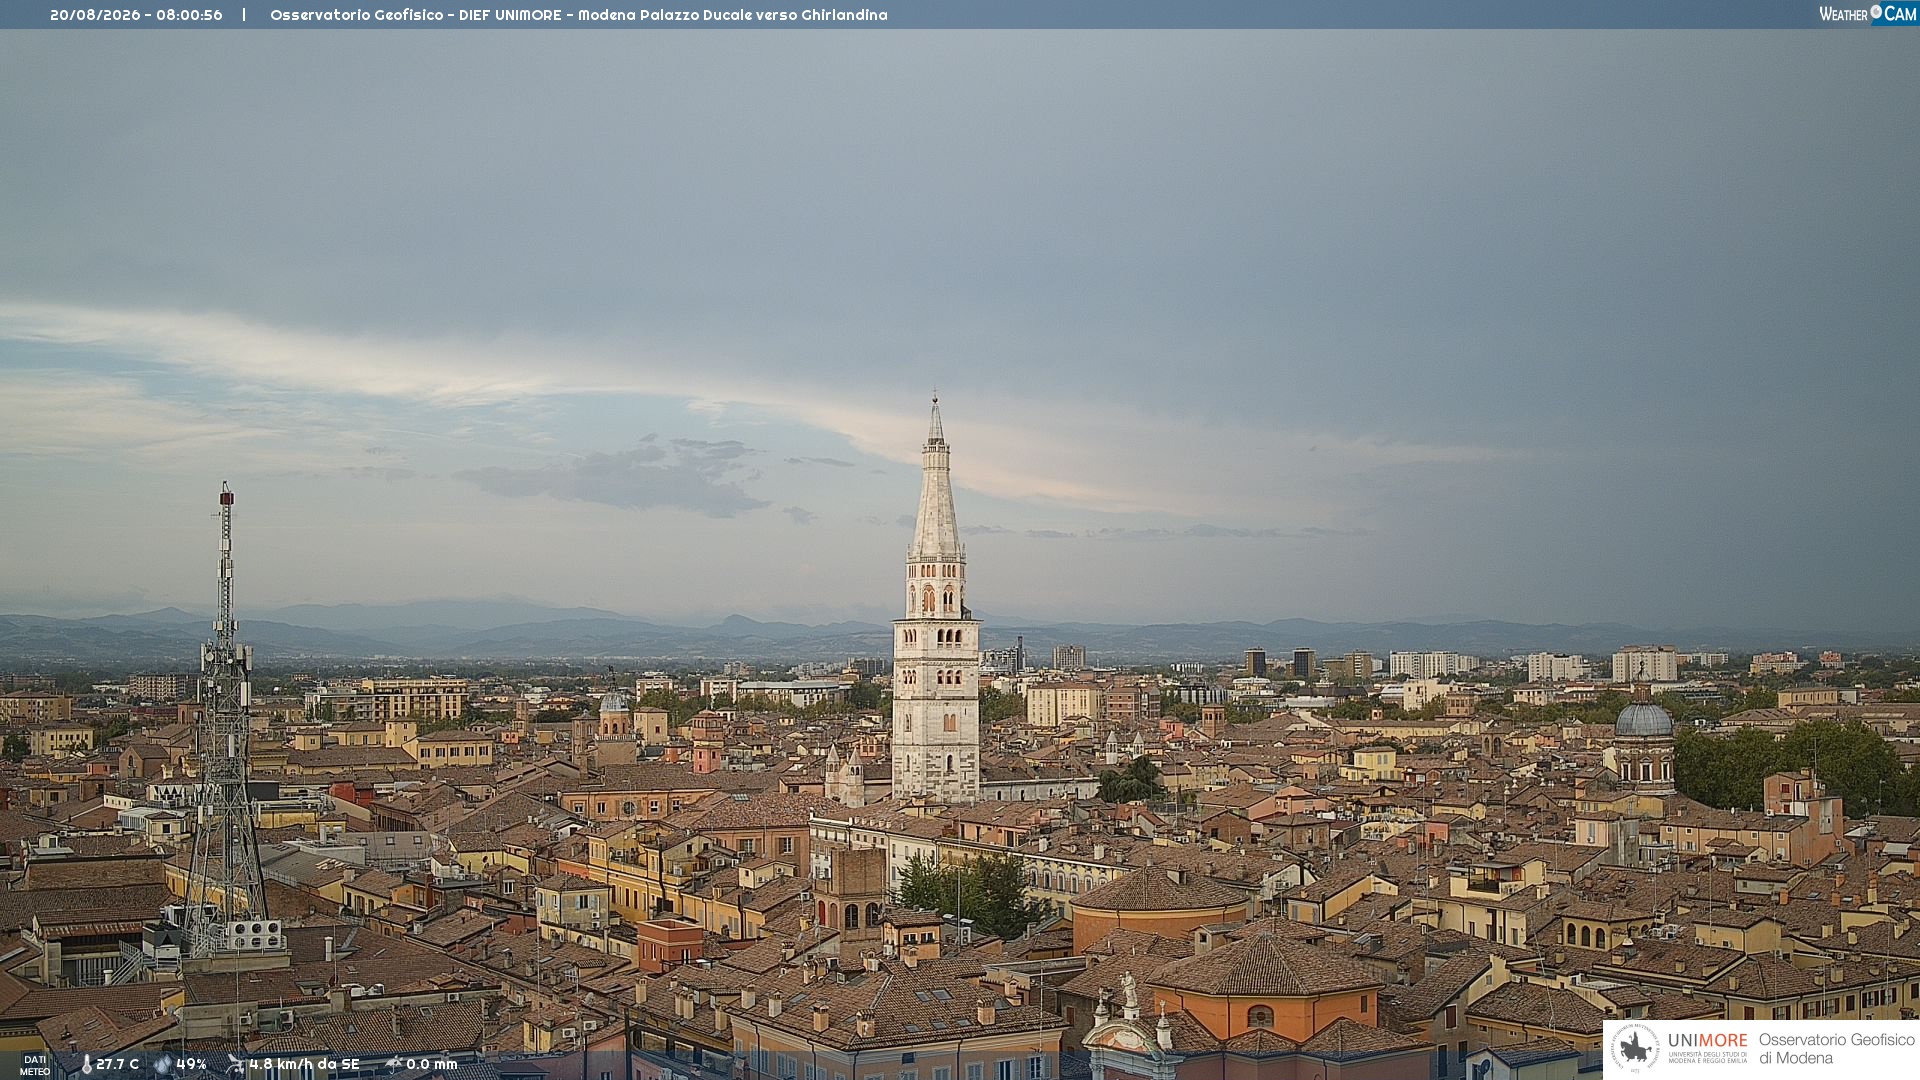Click the UNIMORE round seal emblem
Image resolution: width=1920 pixels, height=1080 pixels.
[1635, 1048]
